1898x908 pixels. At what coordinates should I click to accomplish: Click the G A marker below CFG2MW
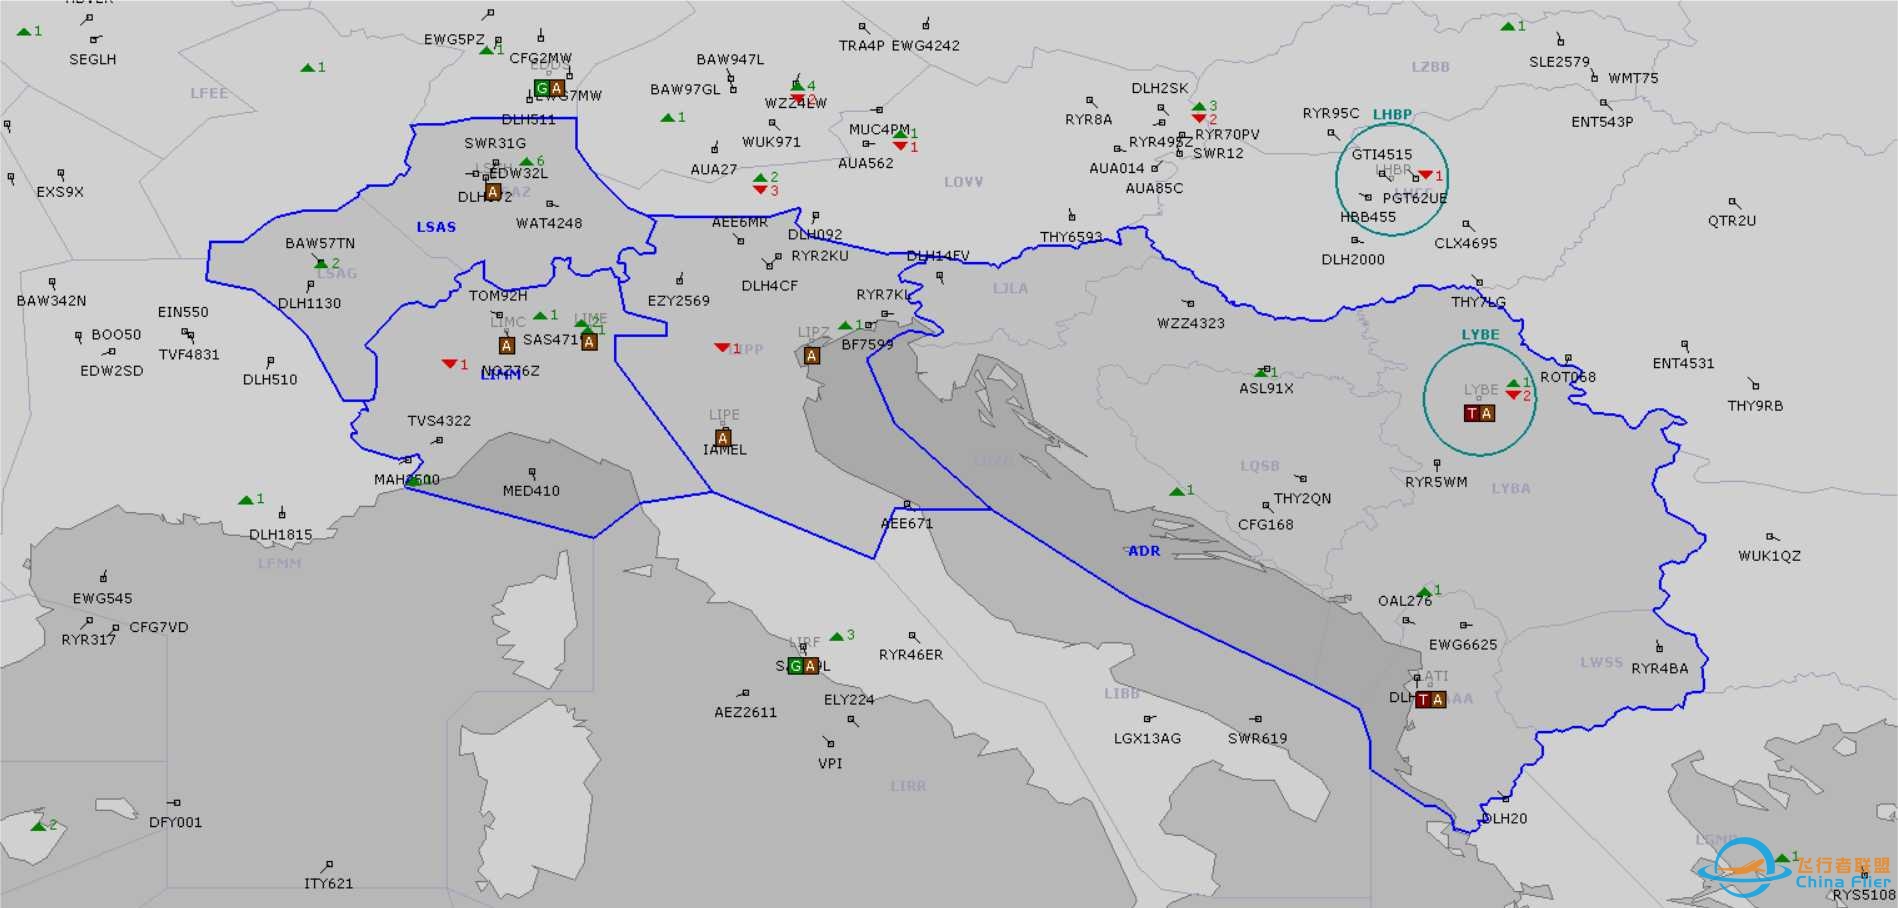pyautogui.click(x=549, y=88)
